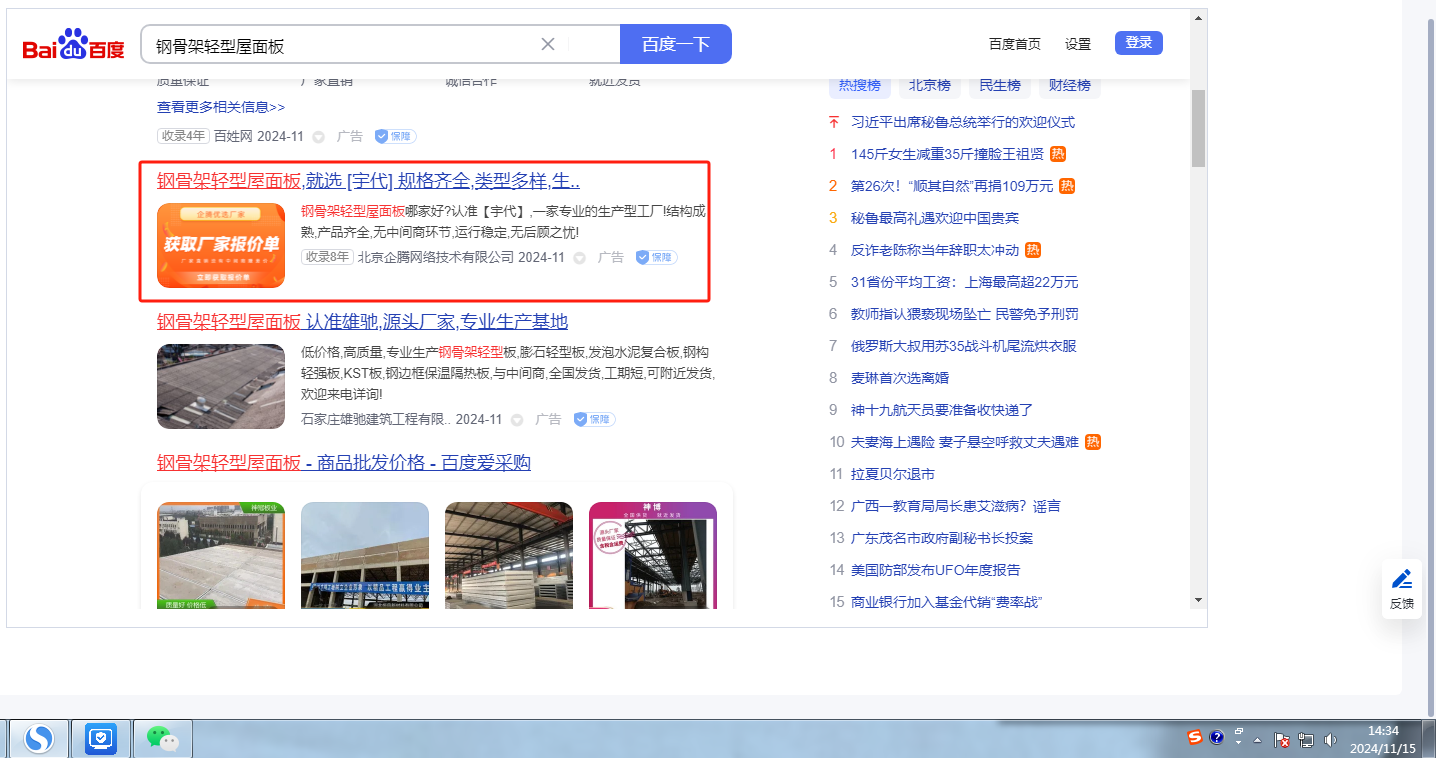Screen dimensions: 1436x758
Task: Click the 保障 shield badge on 北京企腾 ad
Action: [656, 257]
